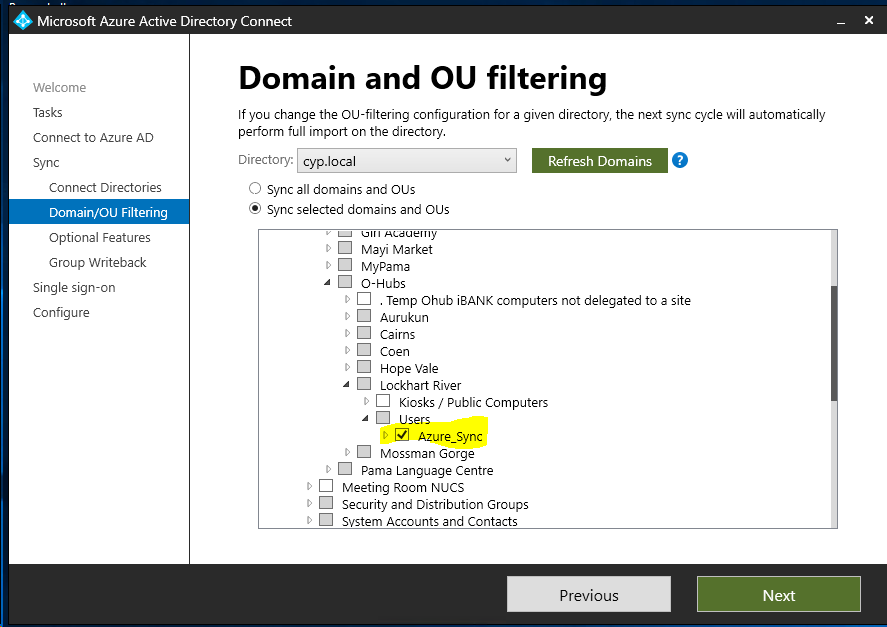Toggle the Lockhart River checkbox

point(364,384)
